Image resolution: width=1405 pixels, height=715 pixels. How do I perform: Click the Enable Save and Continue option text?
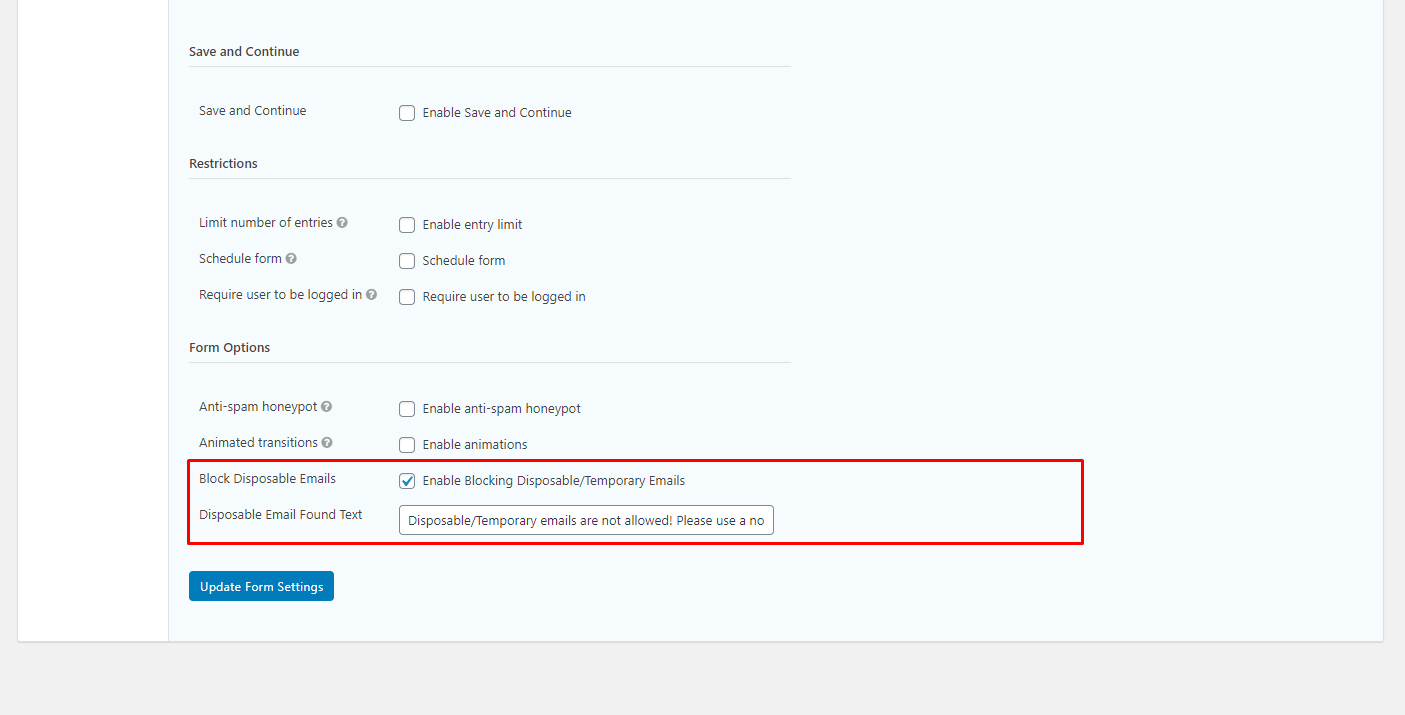tap(497, 113)
